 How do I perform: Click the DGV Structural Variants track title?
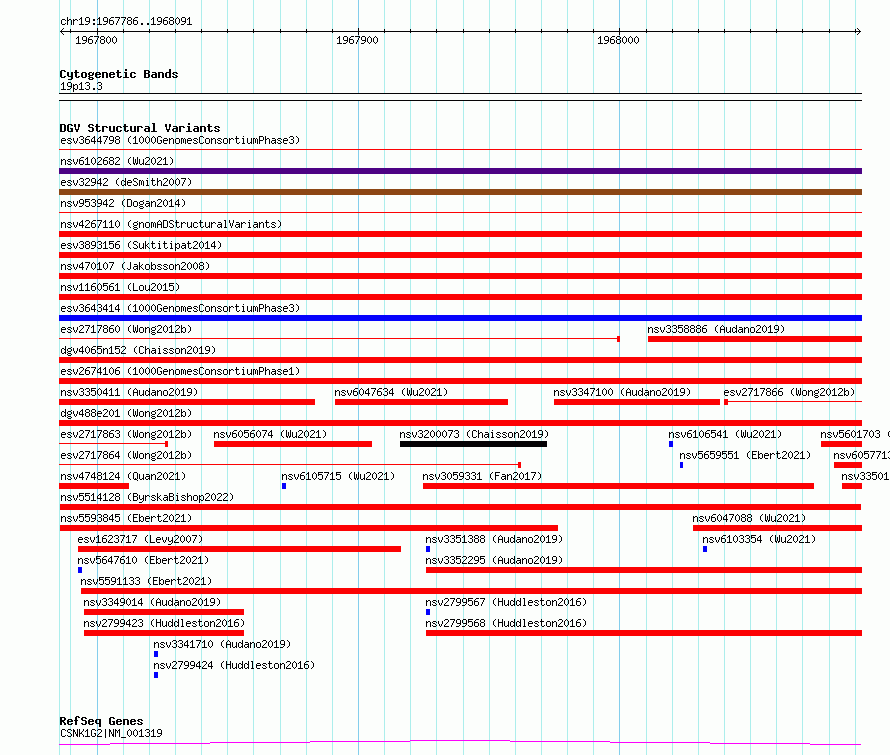[x=140, y=128]
